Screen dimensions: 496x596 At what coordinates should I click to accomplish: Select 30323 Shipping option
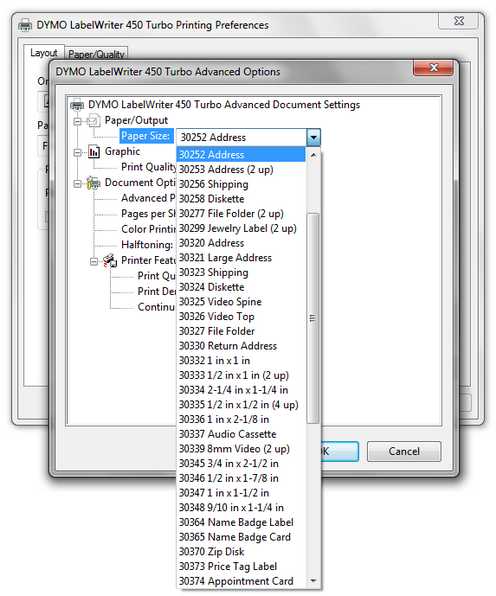pos(241,273)
